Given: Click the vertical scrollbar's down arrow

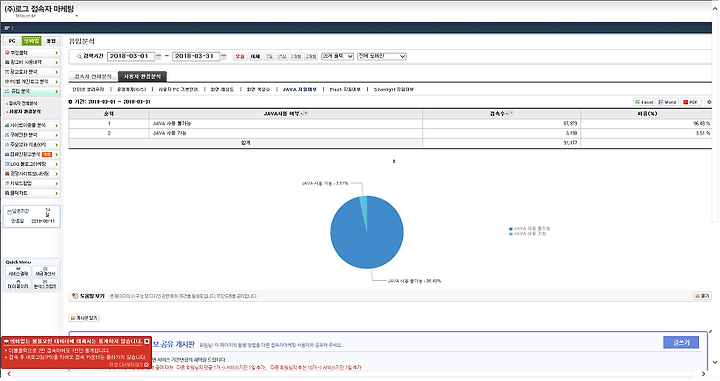Looking at the screenshot, I should [x=715, y=363].
